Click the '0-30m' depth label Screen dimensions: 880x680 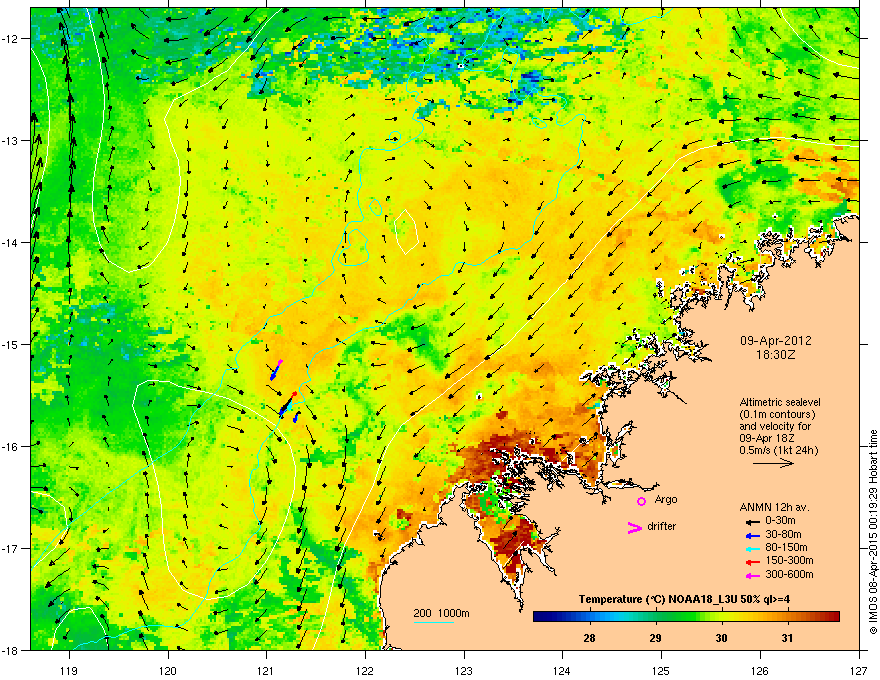click(x=780, y=521)
